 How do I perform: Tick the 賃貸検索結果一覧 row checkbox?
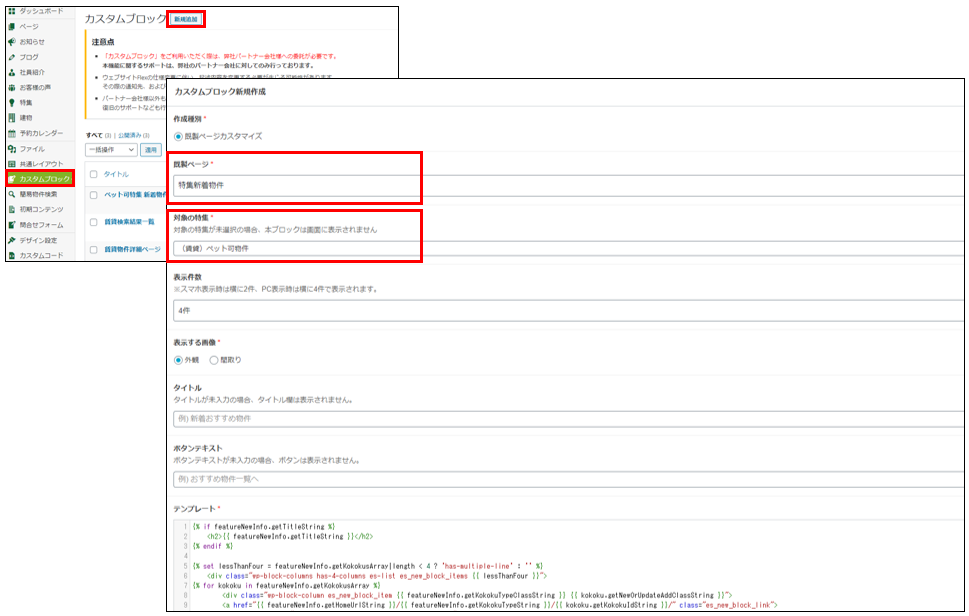click(x=93, y=222)
